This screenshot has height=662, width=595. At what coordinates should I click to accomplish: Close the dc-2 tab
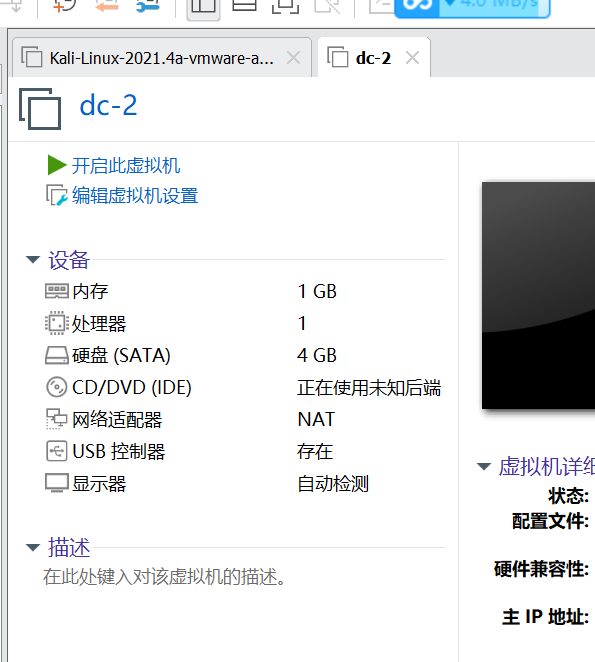pyautogui.click(x=412, y=57)
